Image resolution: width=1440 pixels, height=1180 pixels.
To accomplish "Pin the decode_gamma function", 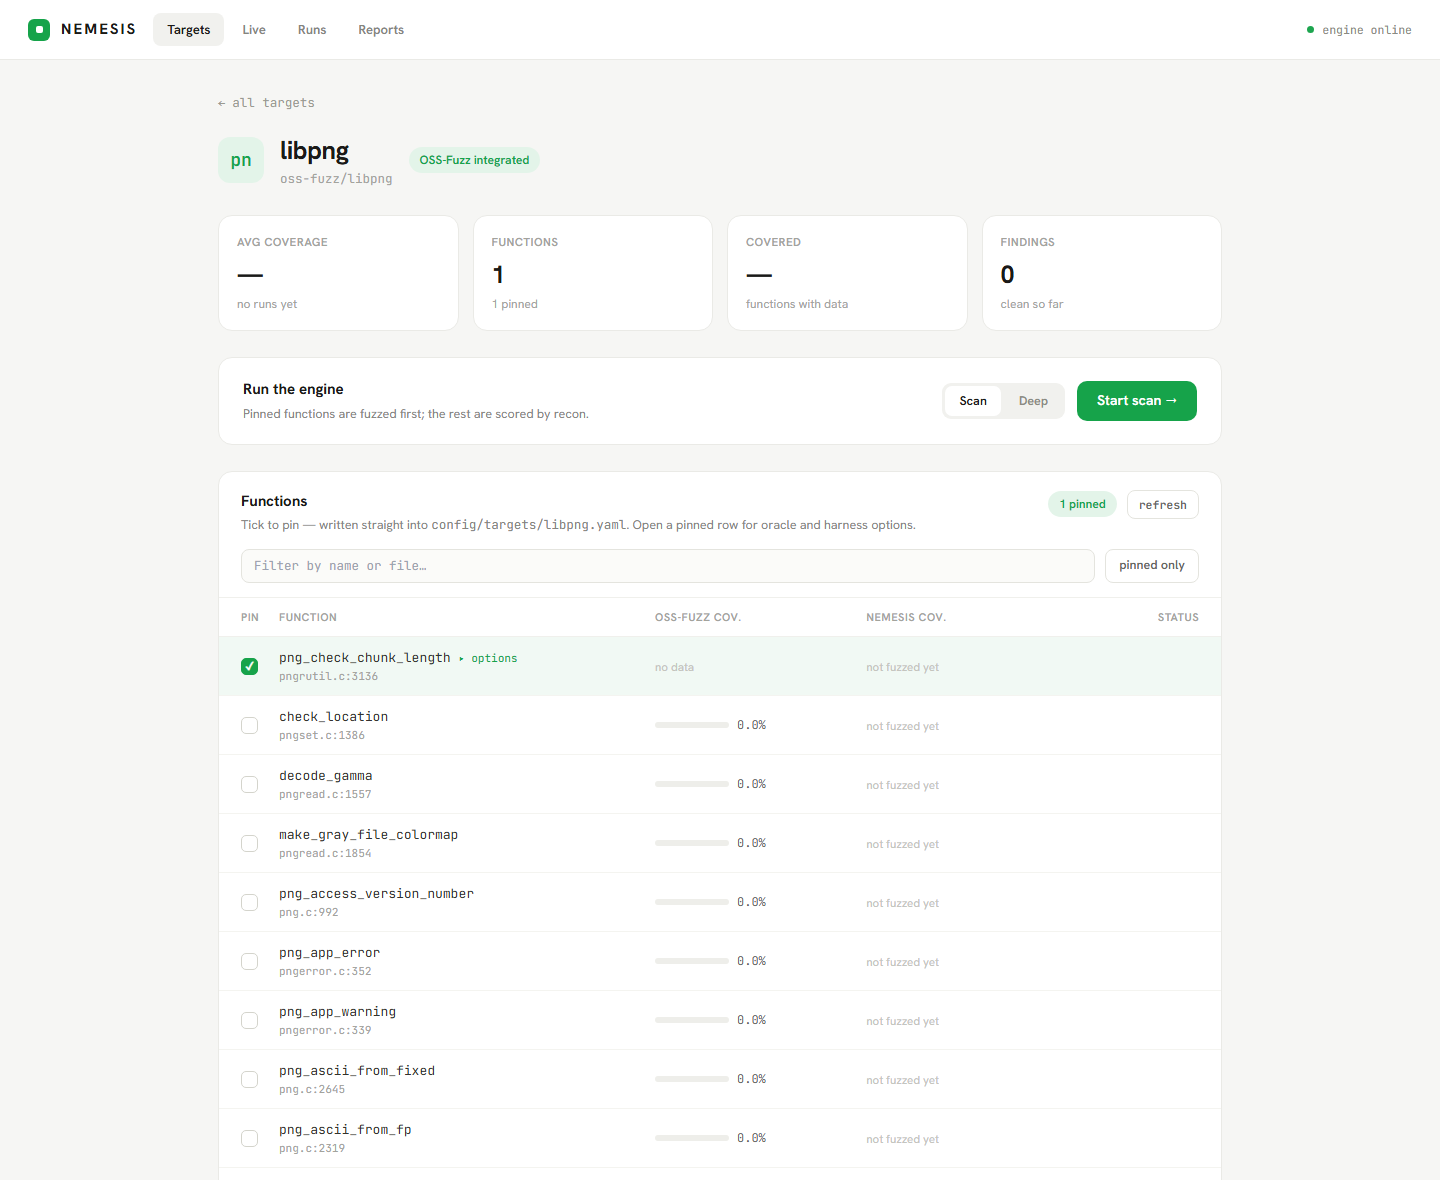I will coord(250,784).
